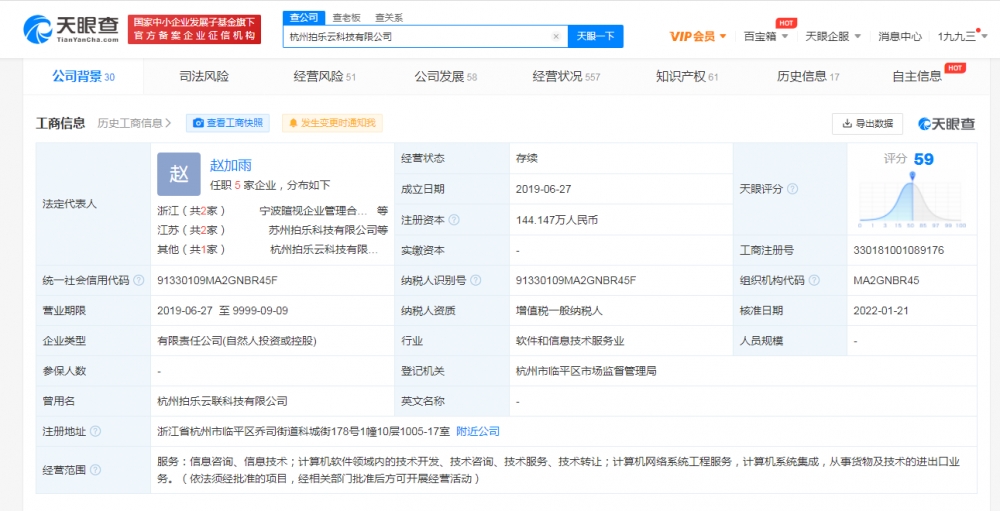Select the 公司发展 tab
Screen dimensions: 1000x511
(x=445, y=77)
